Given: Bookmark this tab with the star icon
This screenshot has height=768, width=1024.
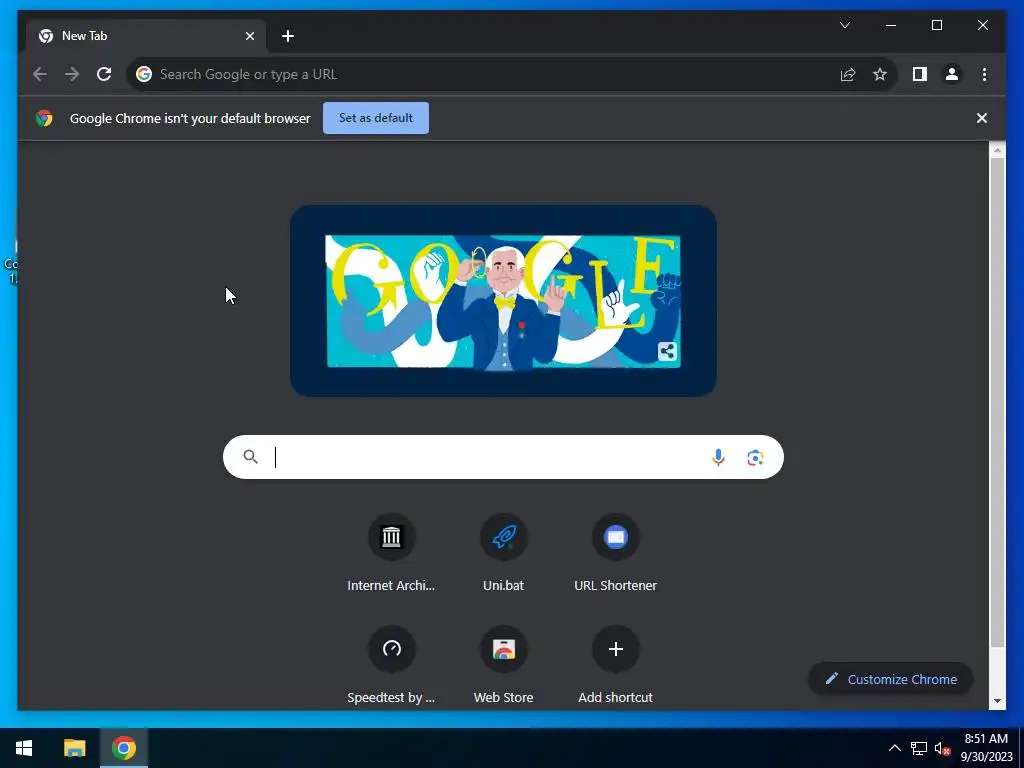Looking at the screenshot, I should (x=880, y=74).
